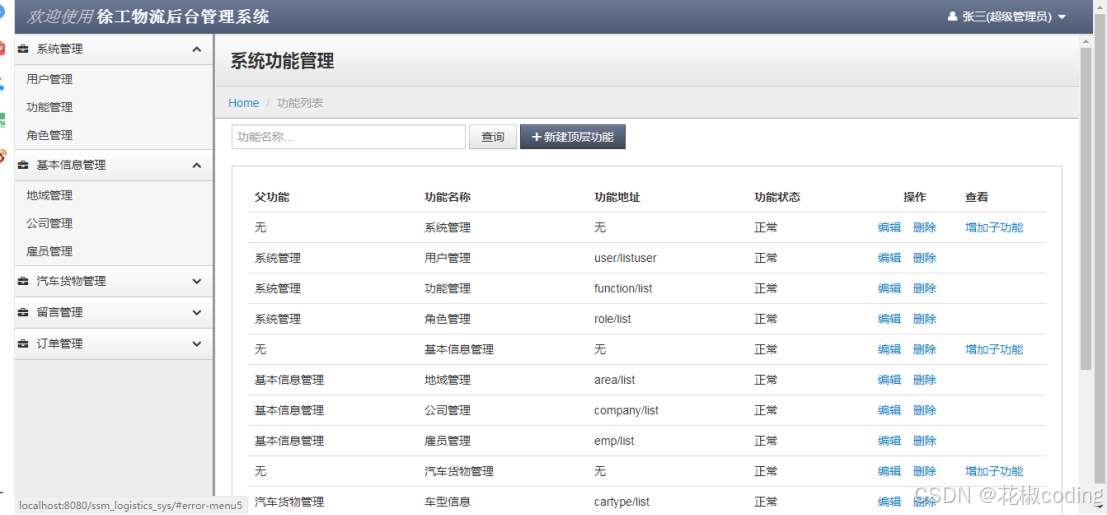Screen dimensions: 1107x515
Task: Delete the 地域管理 area/list row
Action: (925, 379)
